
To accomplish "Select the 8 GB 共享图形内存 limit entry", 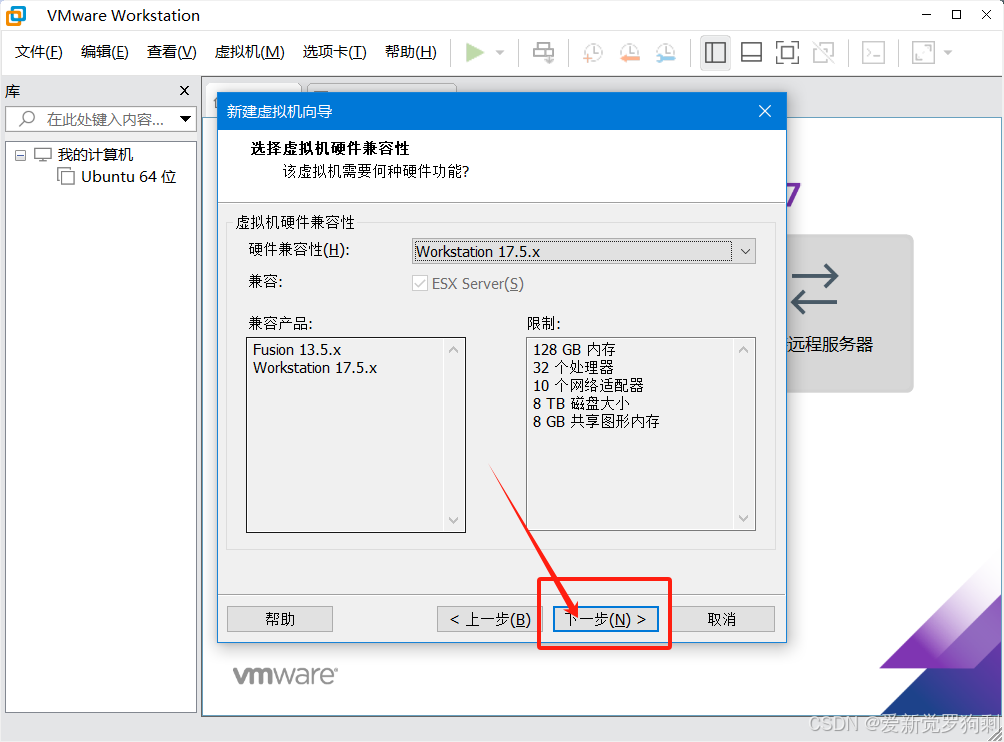I will (596, 421).
